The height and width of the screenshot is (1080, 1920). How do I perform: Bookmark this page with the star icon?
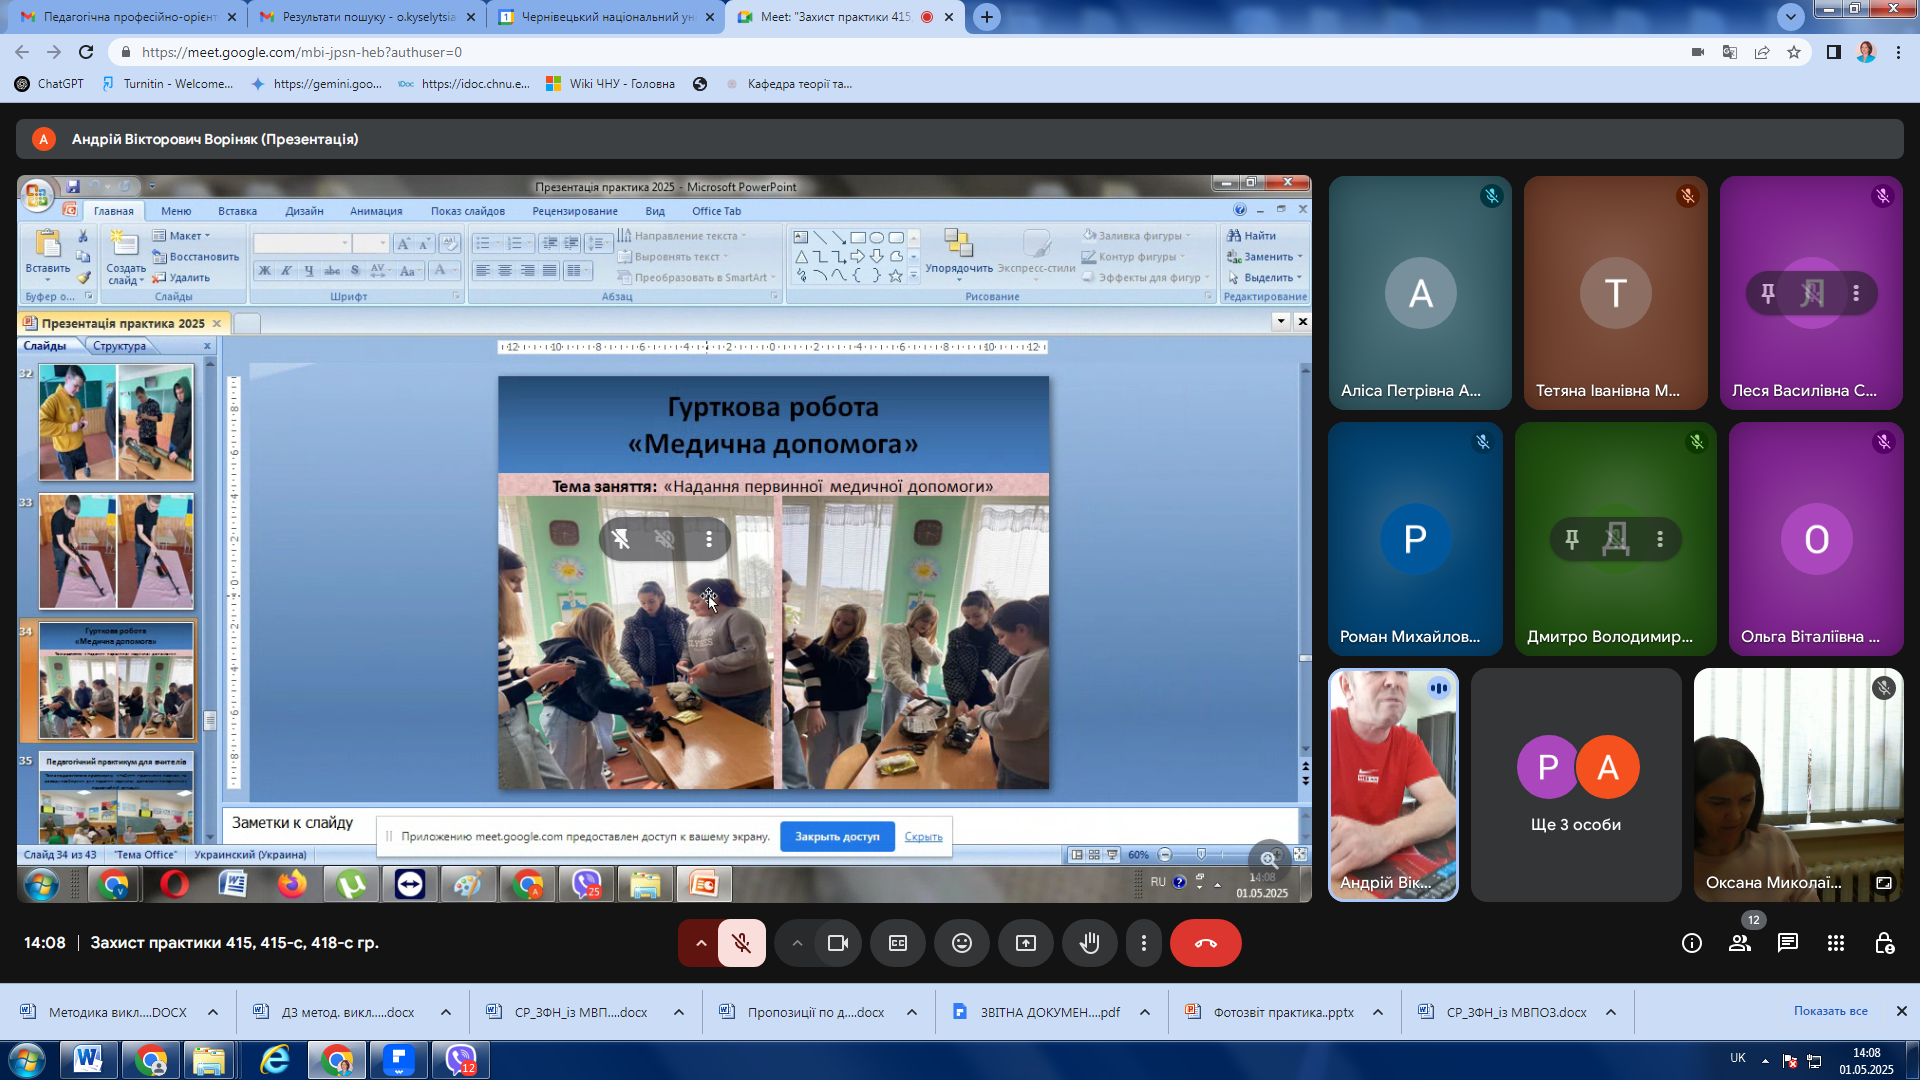tap(1794, 52)
